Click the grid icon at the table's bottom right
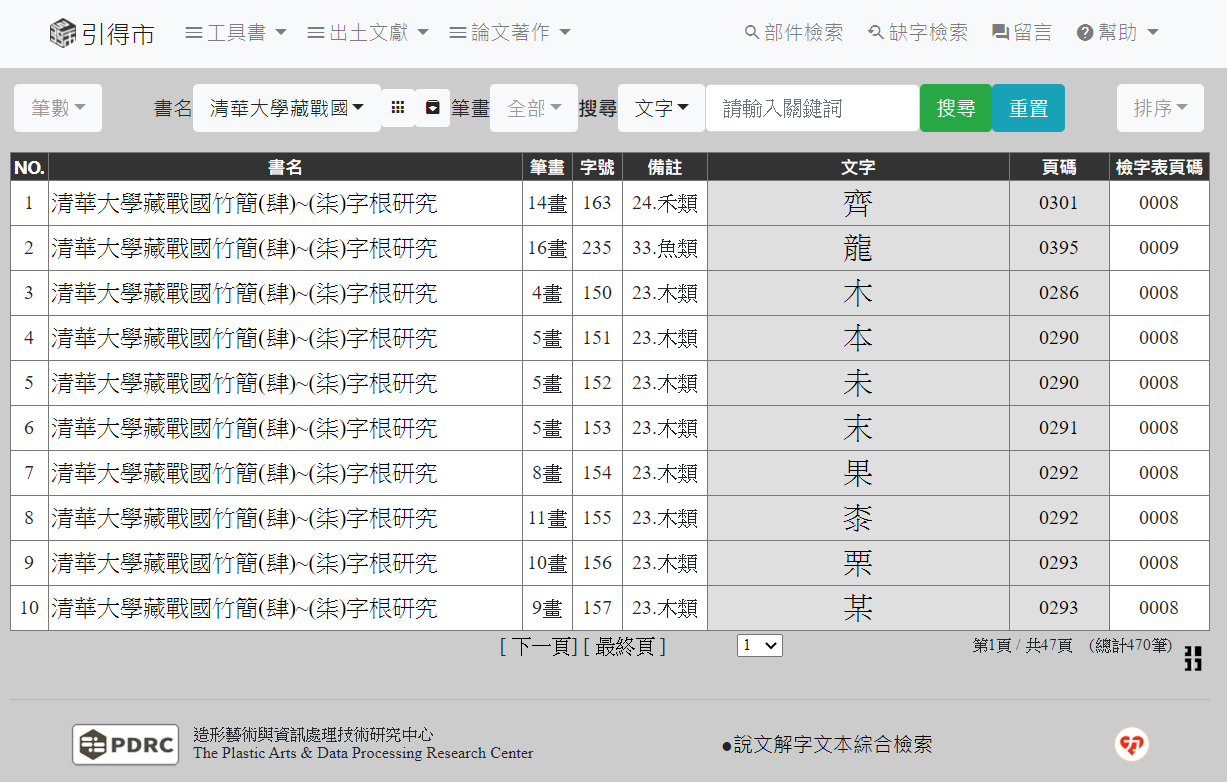This screenshot has width=1227, height=782. tap(1193, 658)
